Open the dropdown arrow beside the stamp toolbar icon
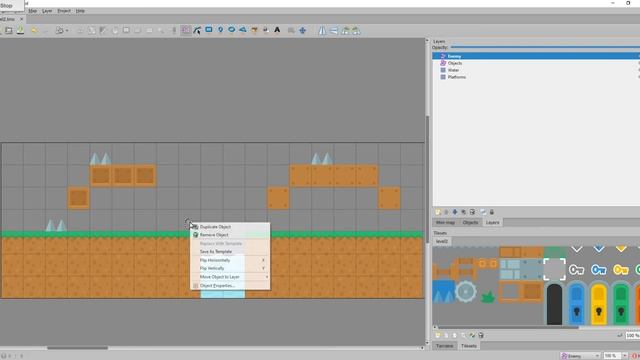This screenshot has height=360, width=640. [67, 31]
